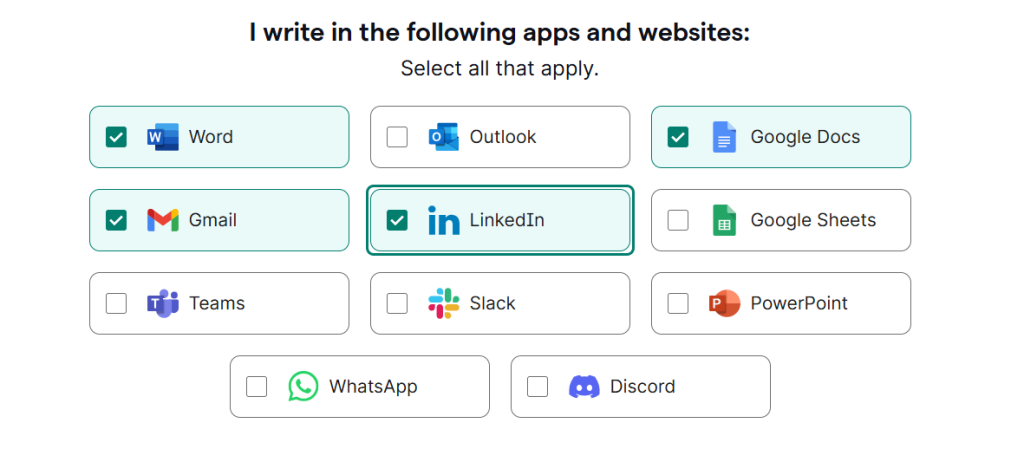Click the WhatsApp logo icon
1024x462 pixels.
[303, 386]
